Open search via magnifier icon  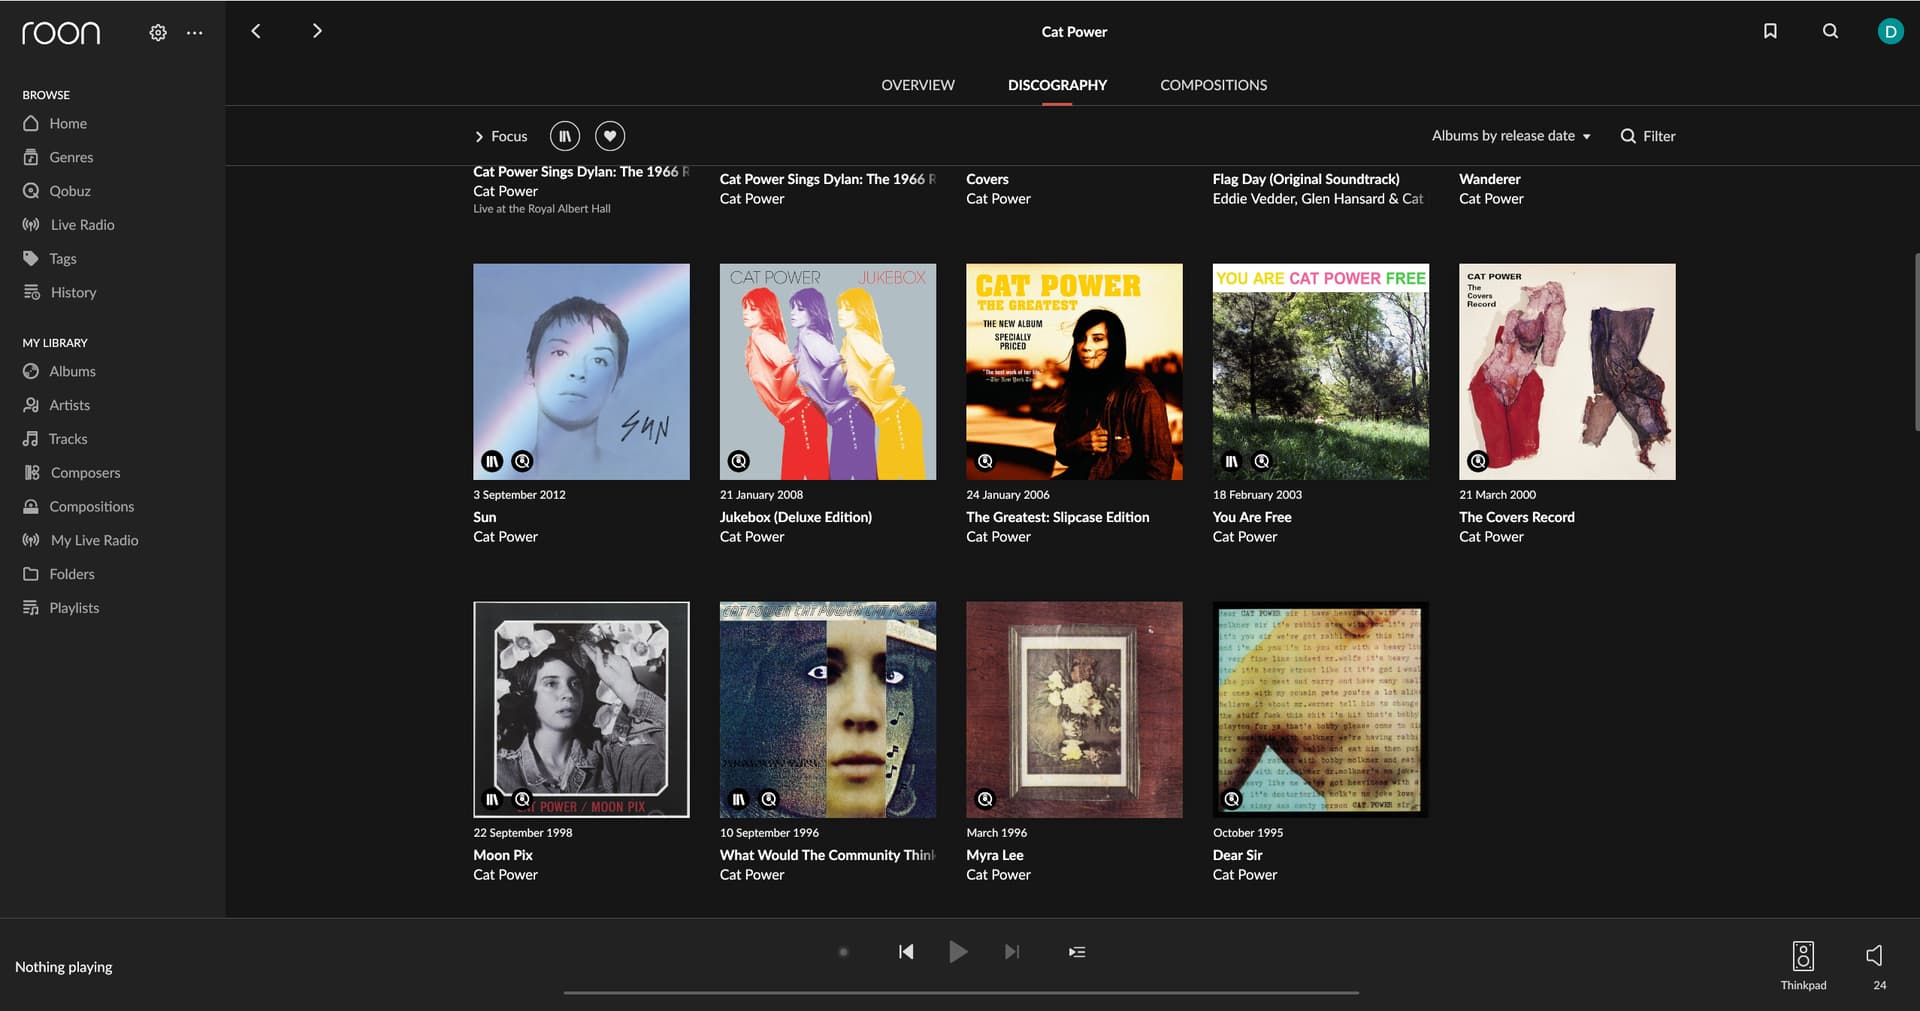[x=1830, y=31]
